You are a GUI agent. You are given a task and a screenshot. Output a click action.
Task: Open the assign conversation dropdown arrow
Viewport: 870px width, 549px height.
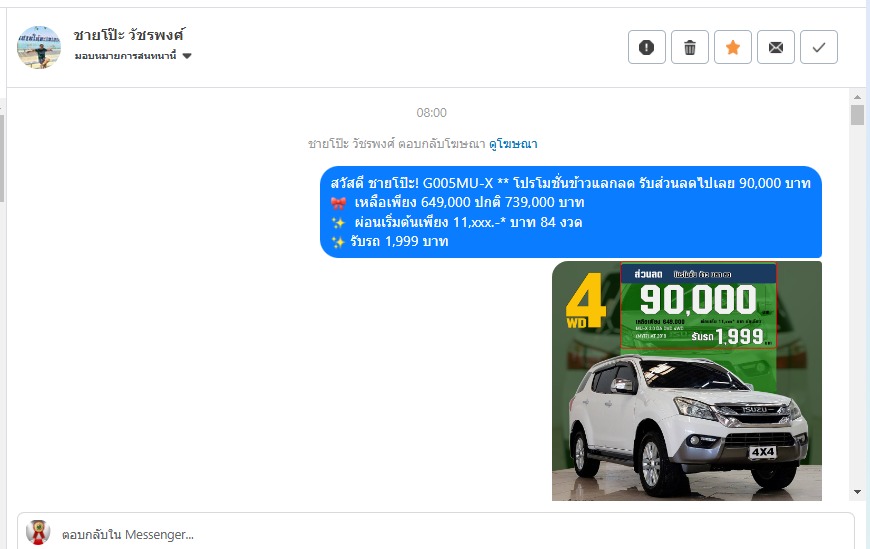pyautogui.click(x=187, y=56)
